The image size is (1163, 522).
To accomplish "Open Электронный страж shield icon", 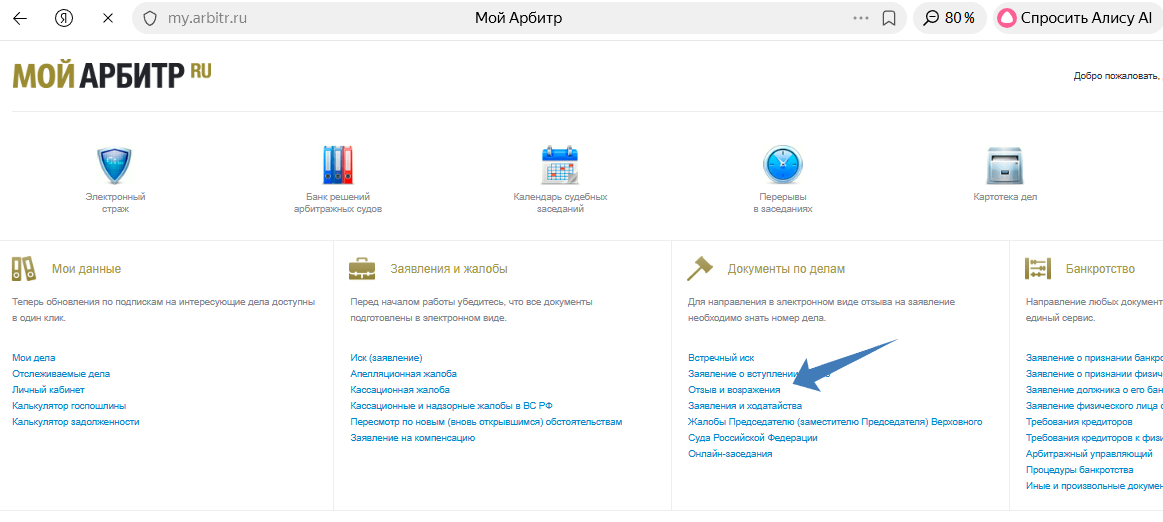I will (x=114, y=165).
